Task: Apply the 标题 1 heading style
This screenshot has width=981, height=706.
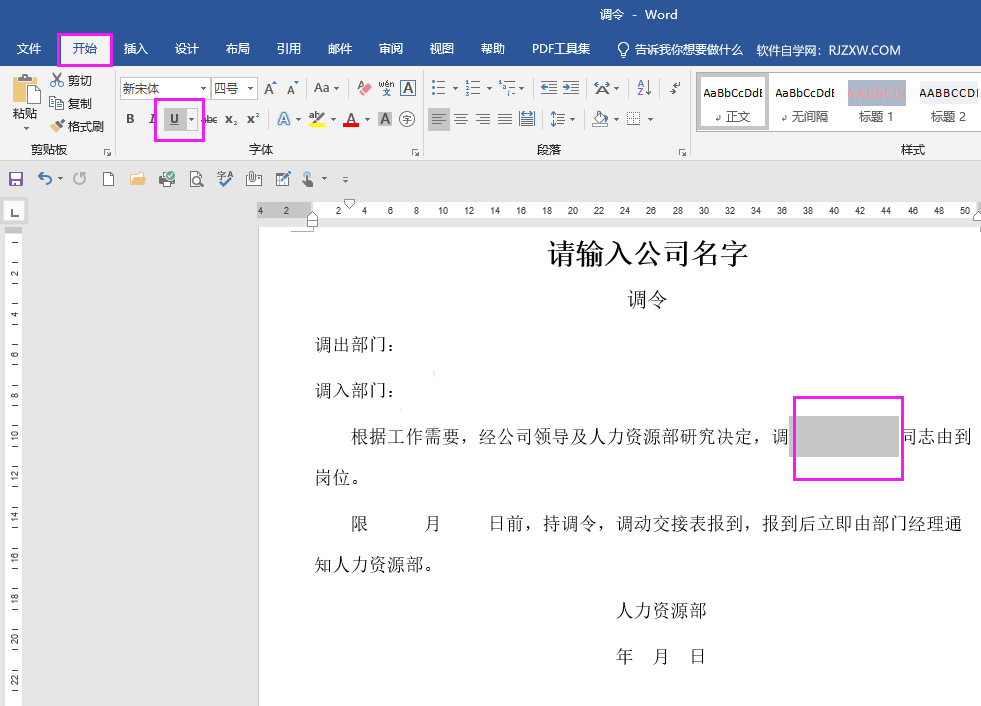Action: 876,103
